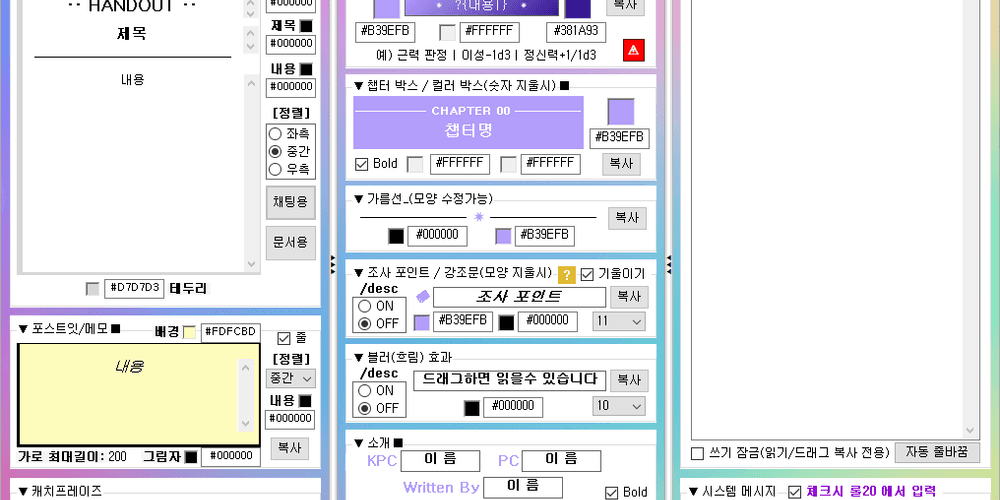Viewport: 1000px width, 500px height.
Task: Click the 조사 포인트 text field
Action: [x=519, y=297]
